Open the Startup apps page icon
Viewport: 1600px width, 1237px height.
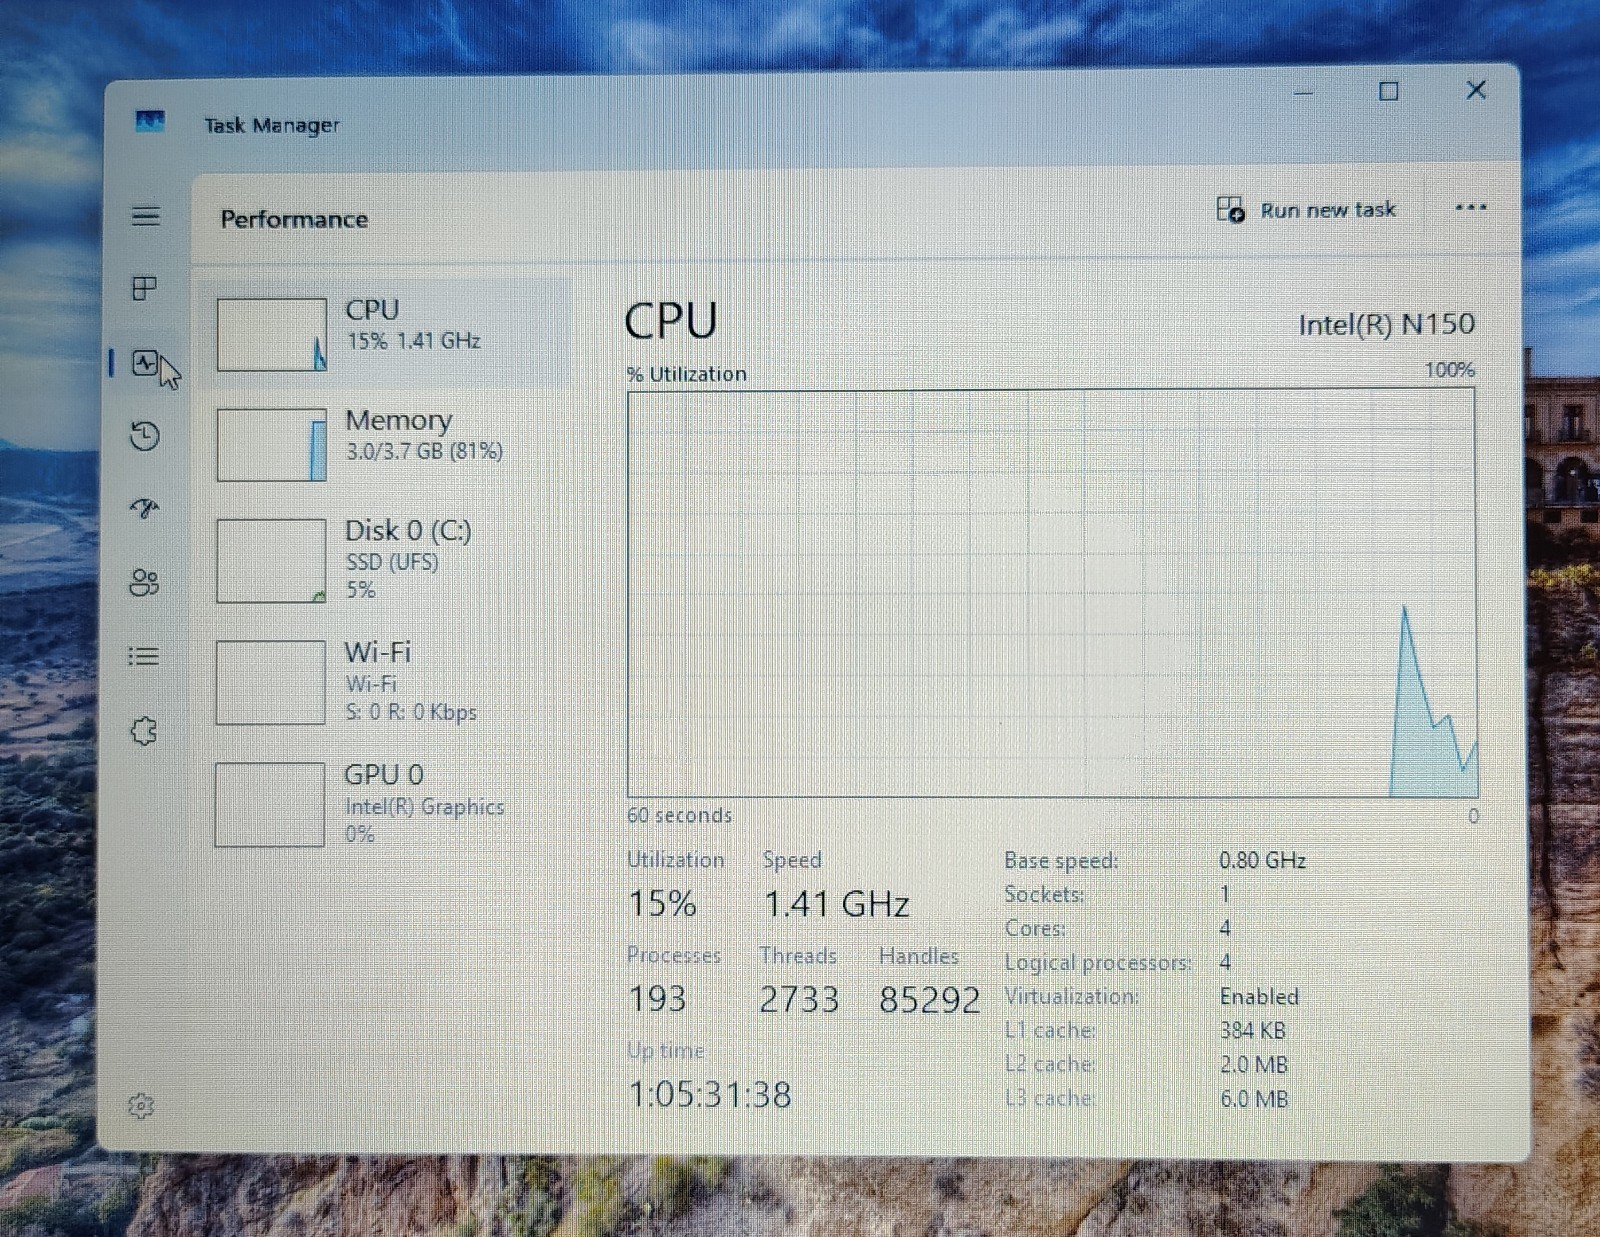tap(145, 509)
